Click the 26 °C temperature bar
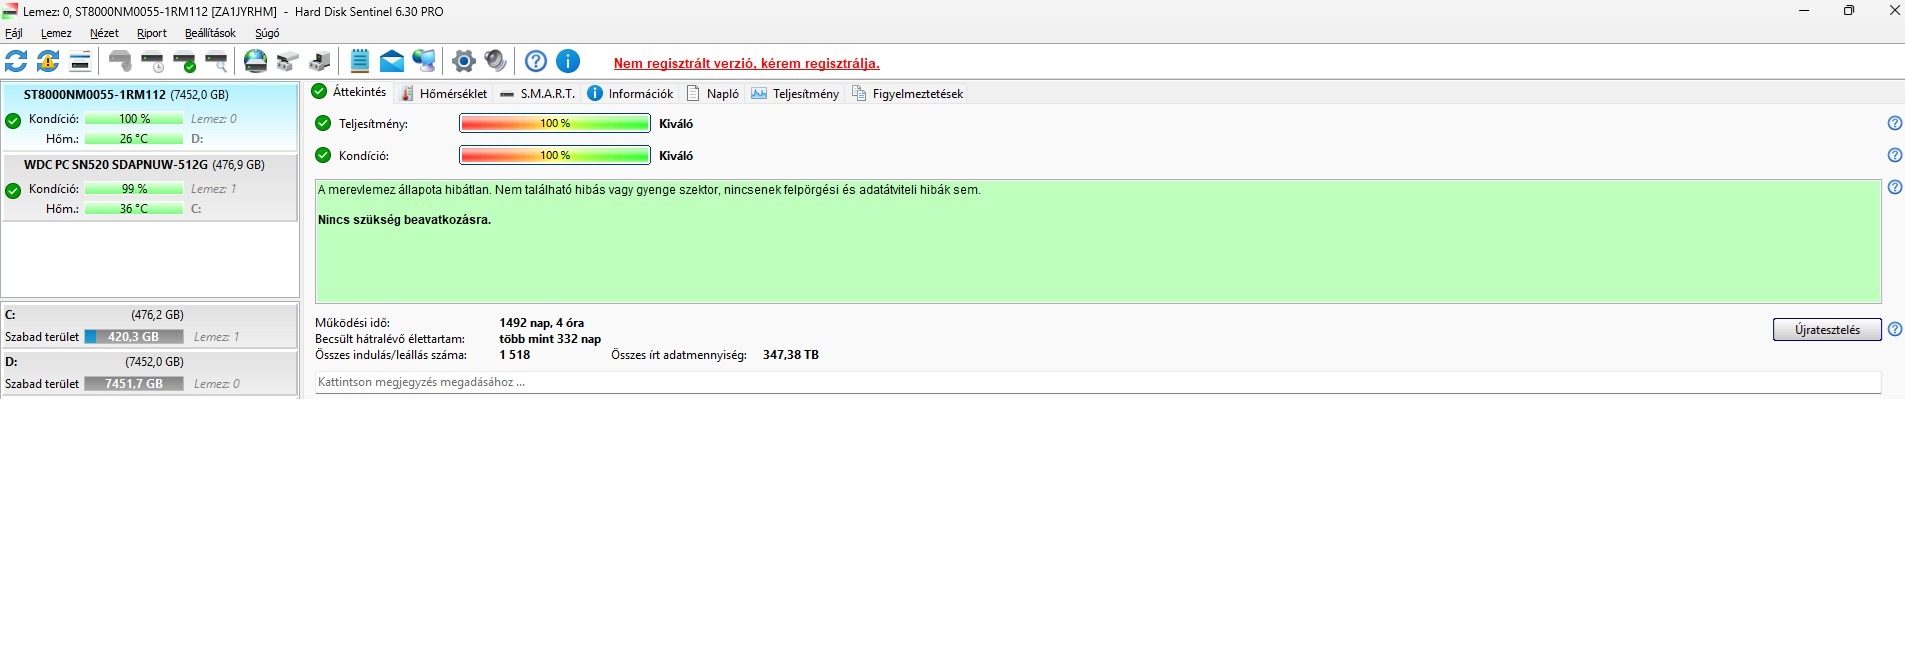 pos(134,139)
